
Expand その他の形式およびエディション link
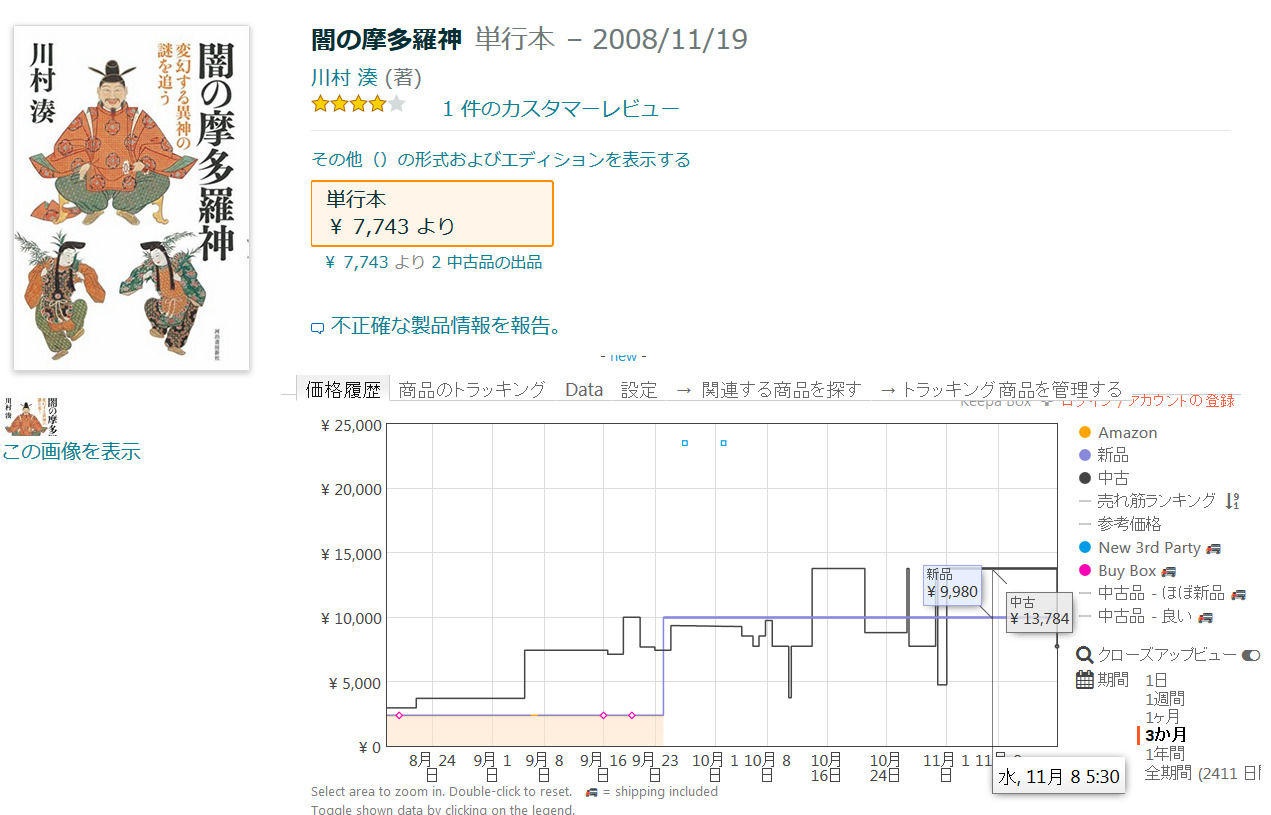tap(501, 160)
